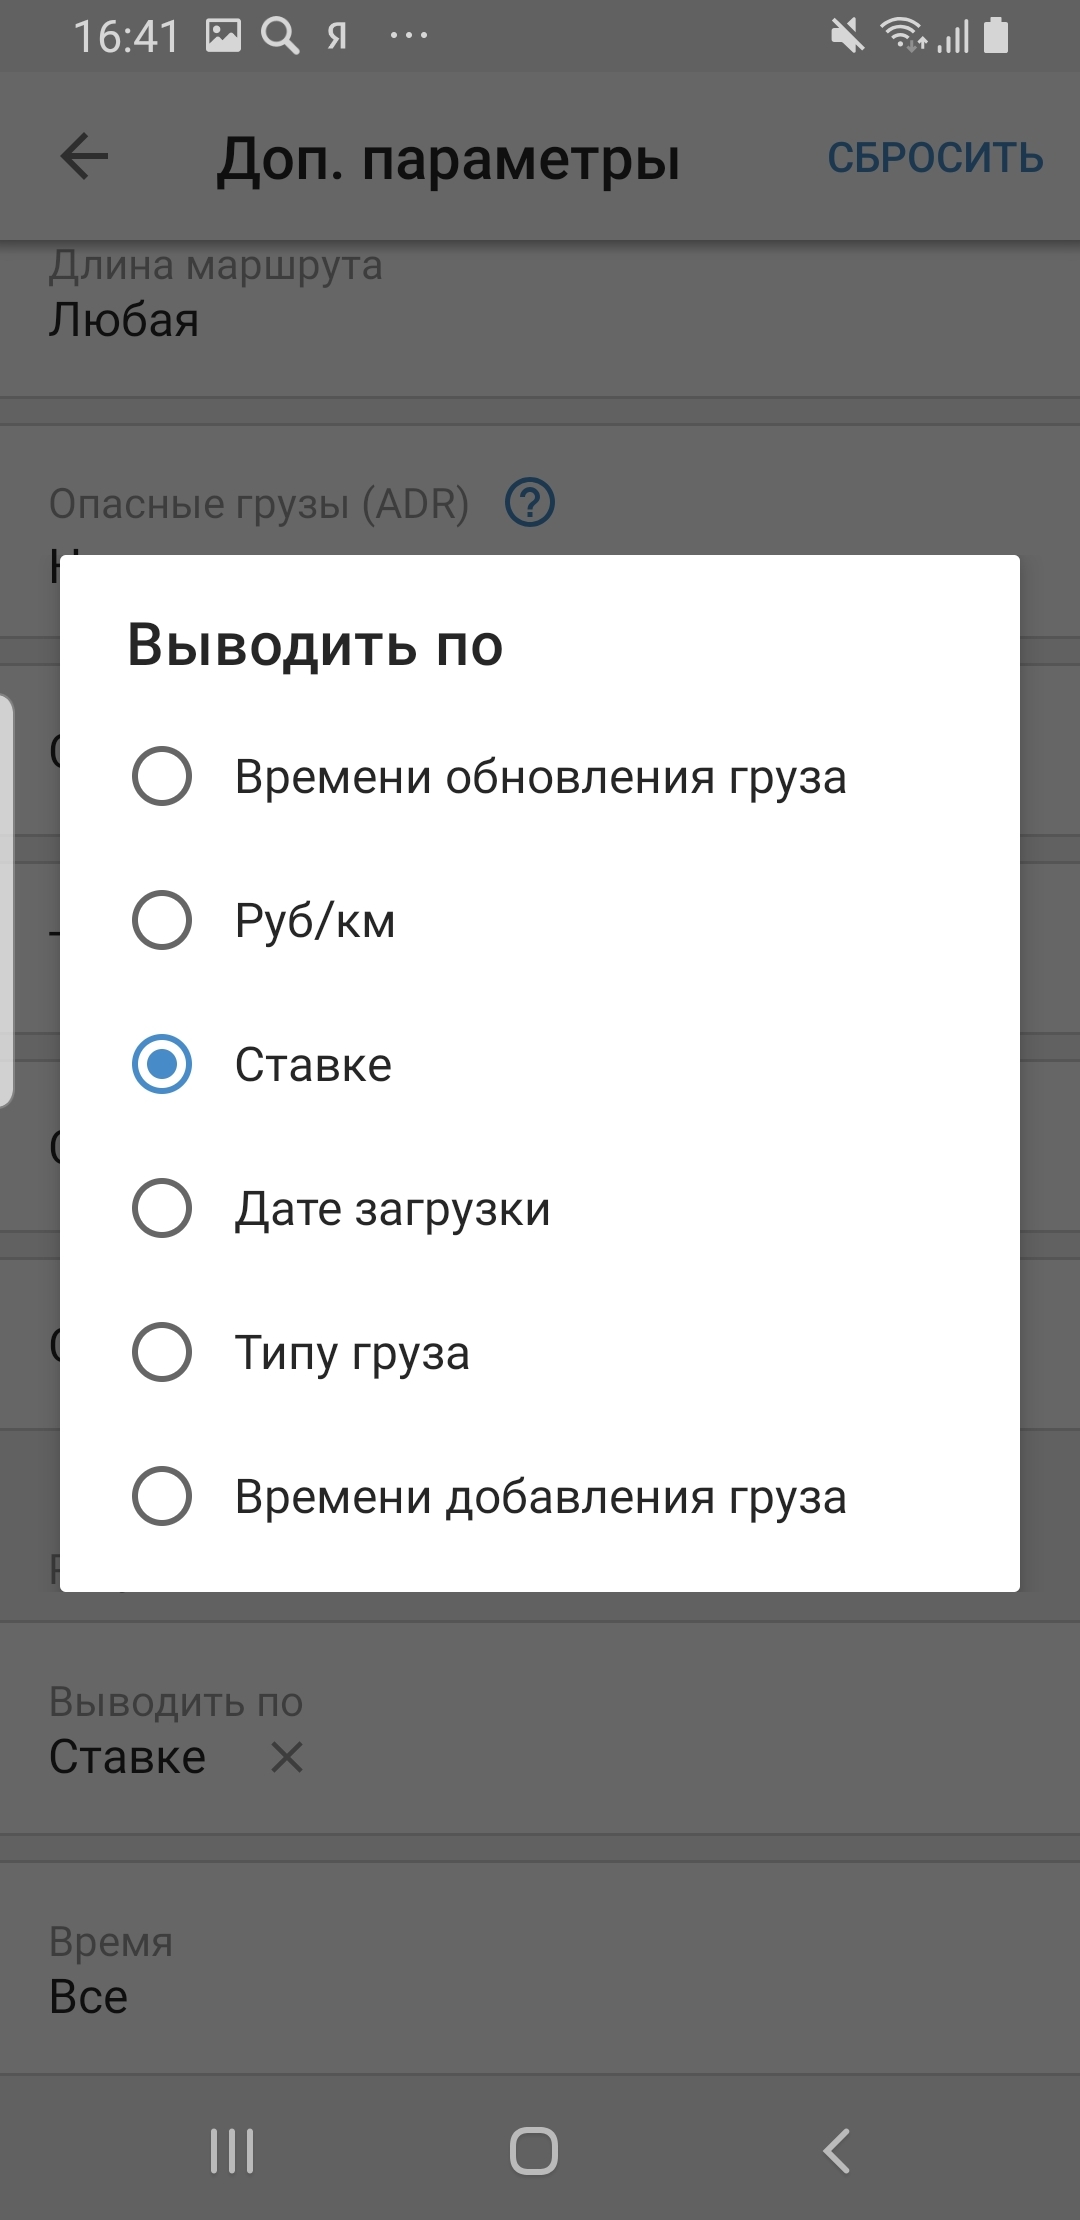1080x2220 pixels.
Task: Tap the image notification icon in status bar
Action: coord(223,36)
